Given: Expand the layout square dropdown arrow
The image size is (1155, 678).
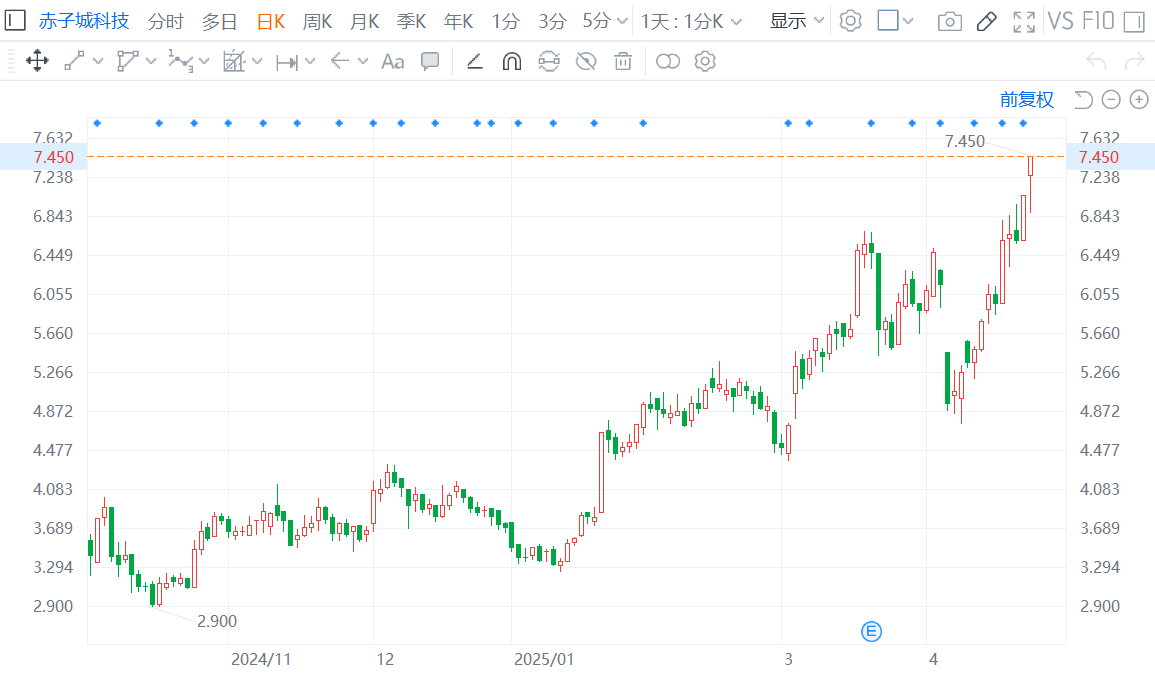Looking at the screenshot, I should point(908,21).
